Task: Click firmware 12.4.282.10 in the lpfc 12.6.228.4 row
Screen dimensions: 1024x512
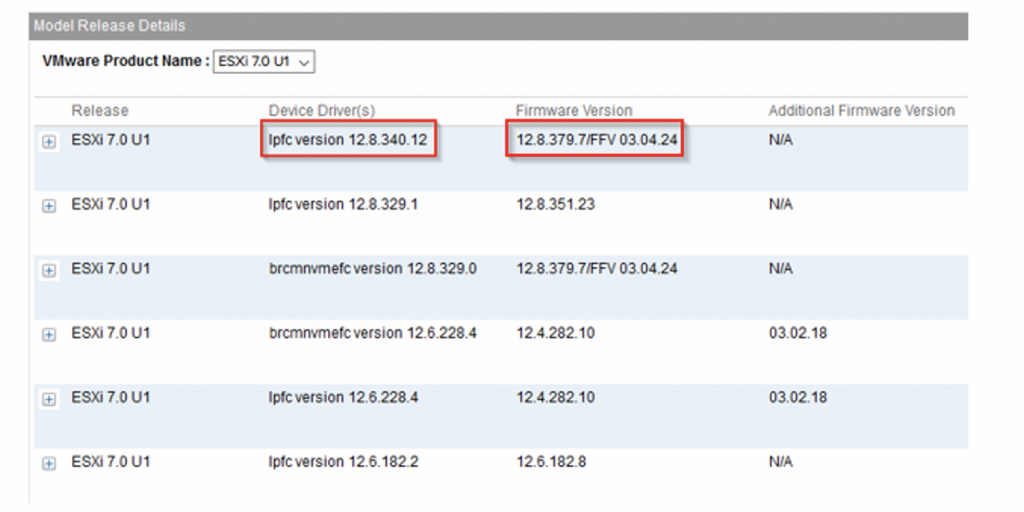Action: (x=555, y=397)
